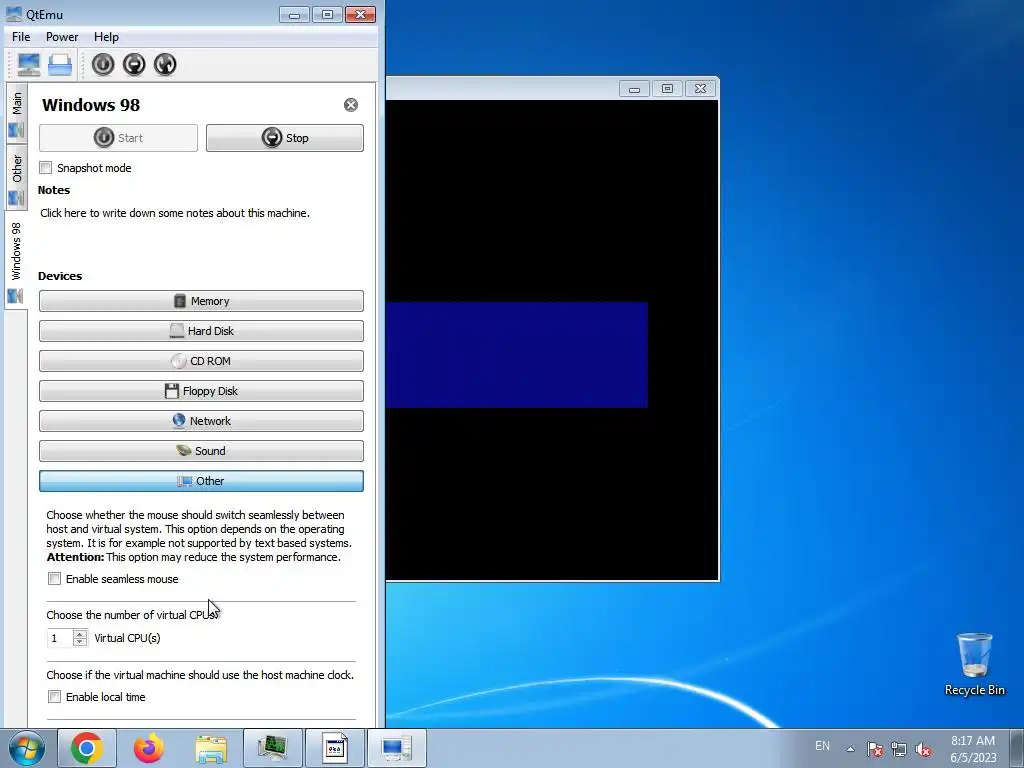Click the muted volume tray icon
This screenshot has width=1024, height=768.
pyautogui.click(x=923, y=749)
